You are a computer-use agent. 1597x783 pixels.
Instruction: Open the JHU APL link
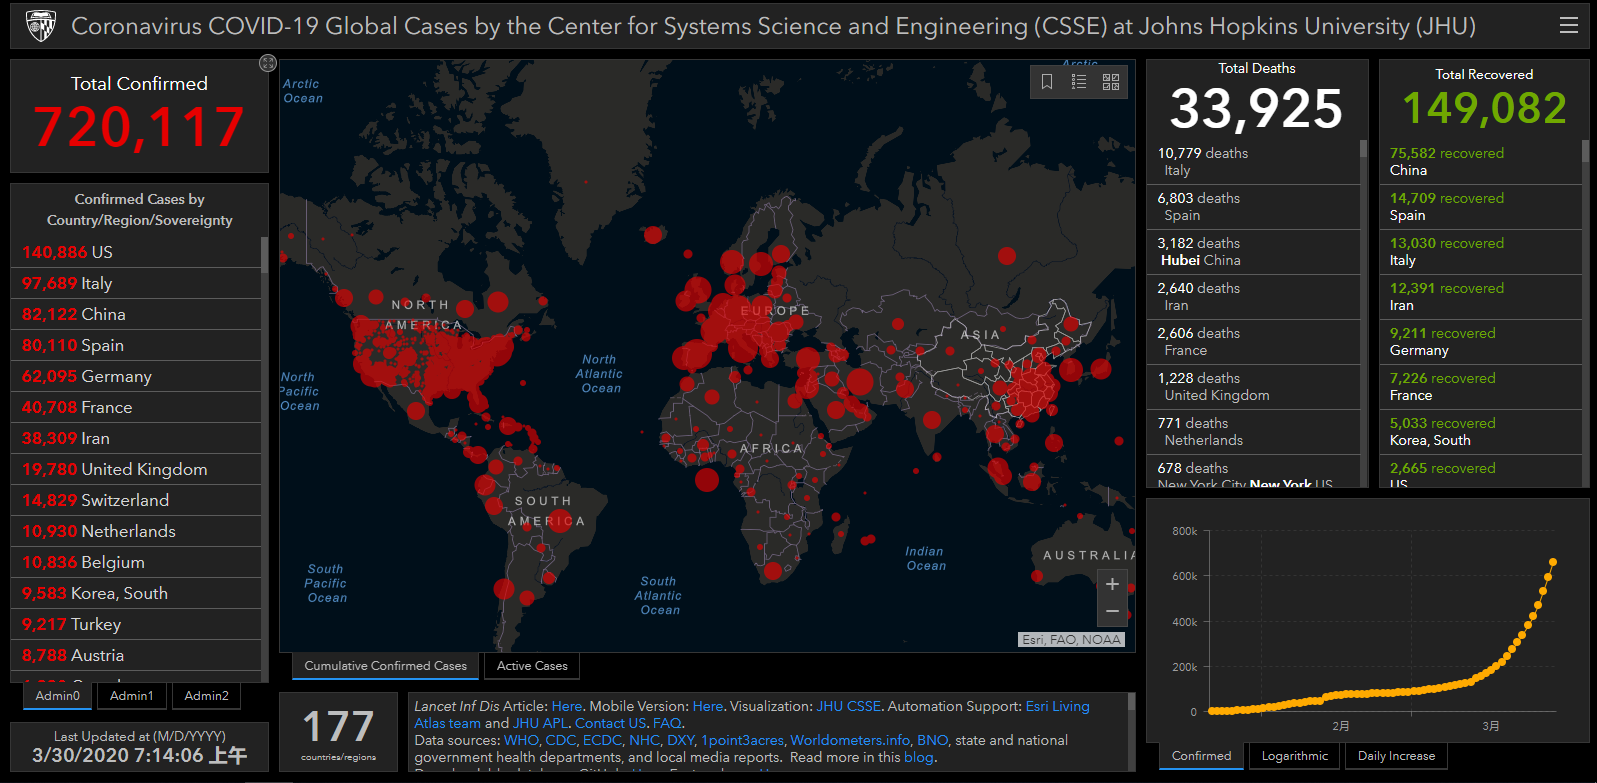pos(540,723)
